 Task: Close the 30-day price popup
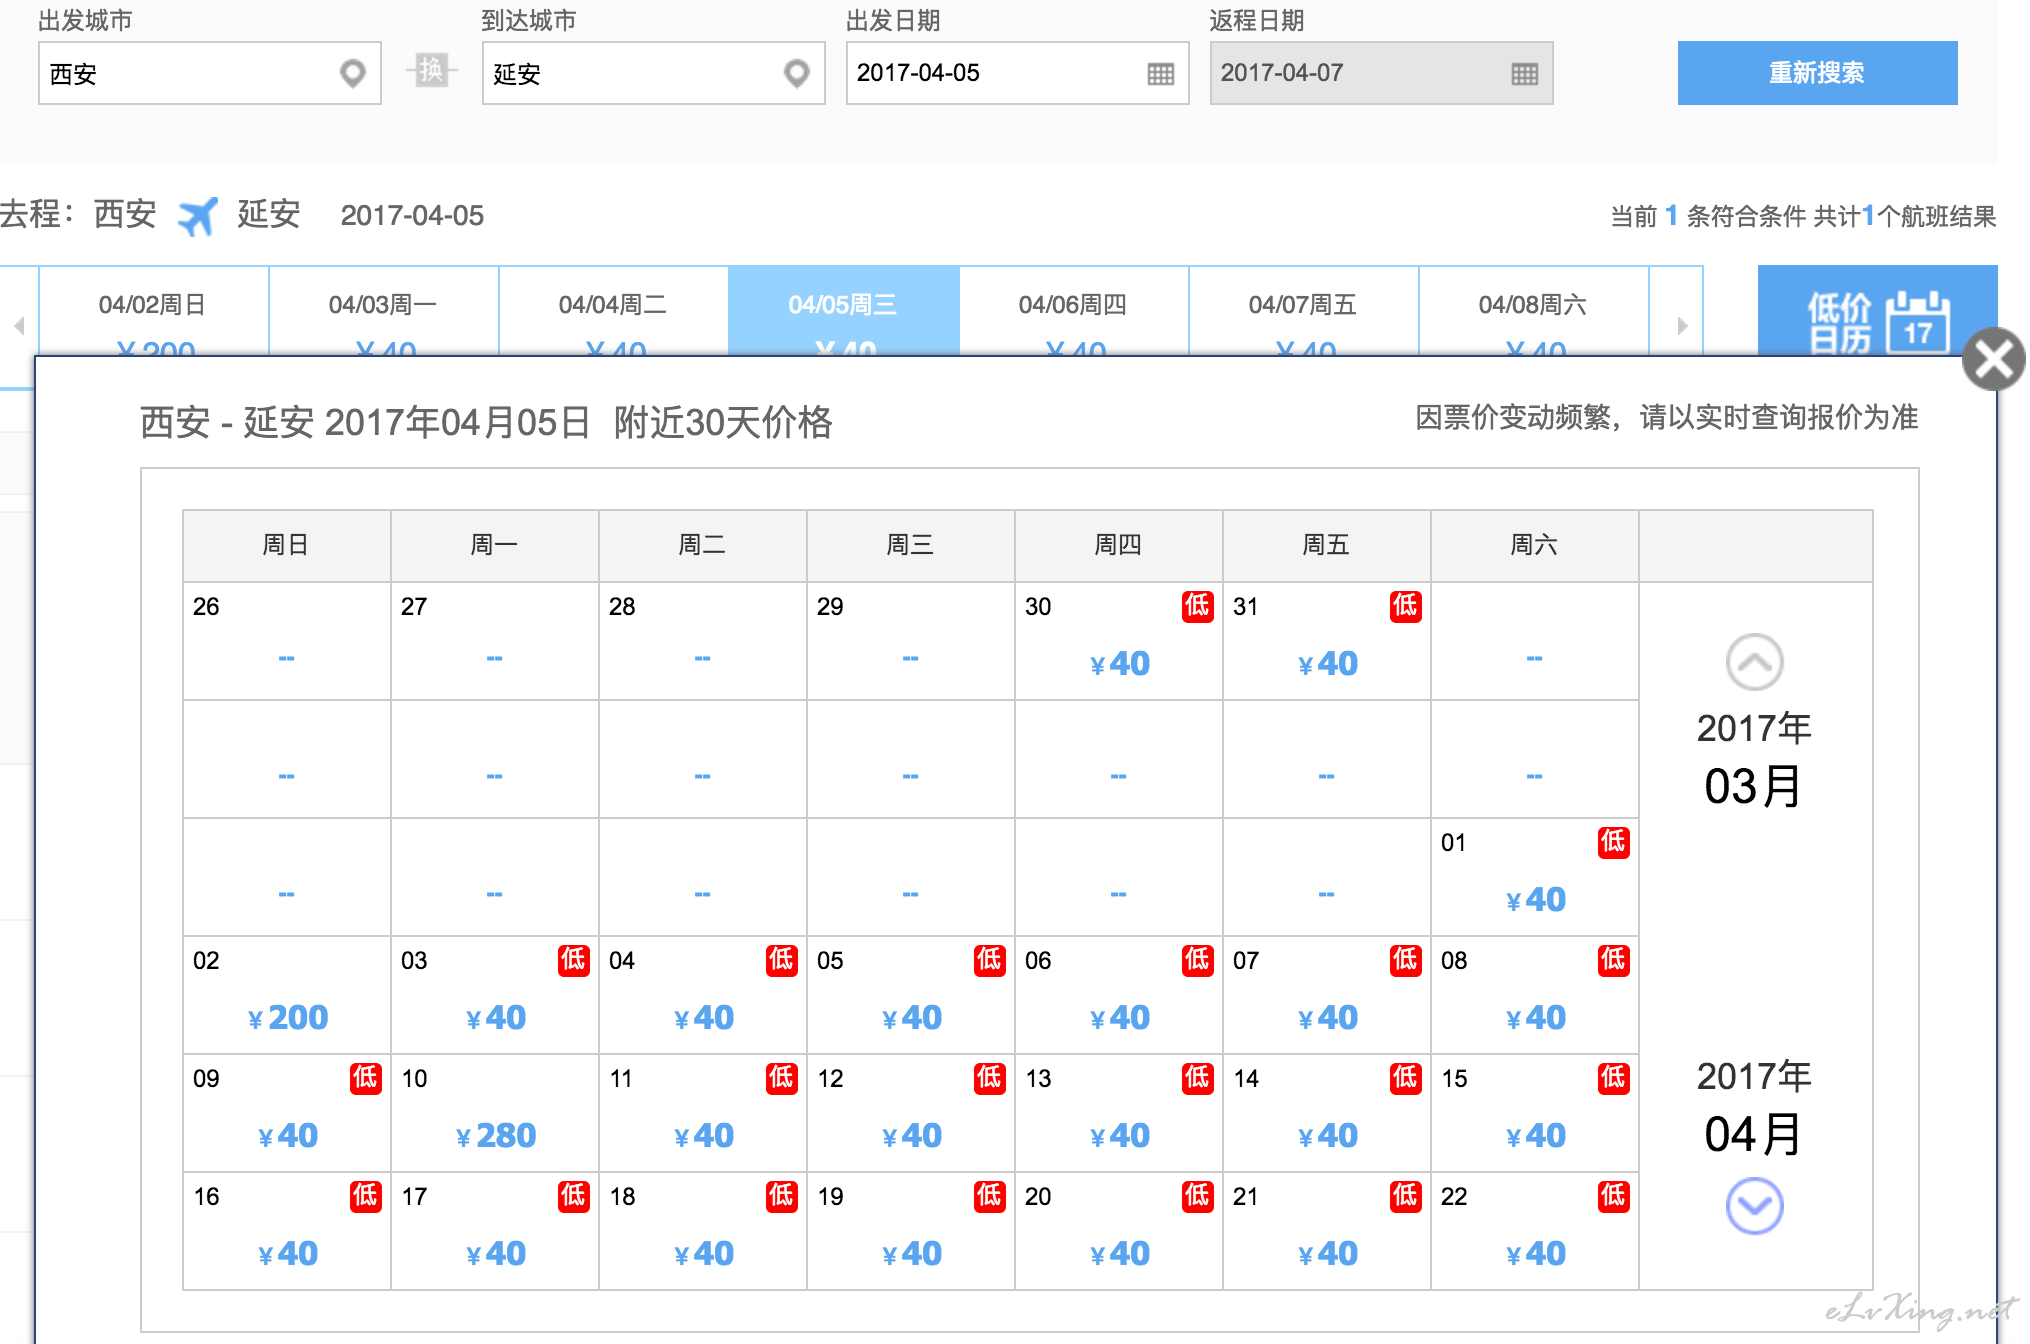1993,360
